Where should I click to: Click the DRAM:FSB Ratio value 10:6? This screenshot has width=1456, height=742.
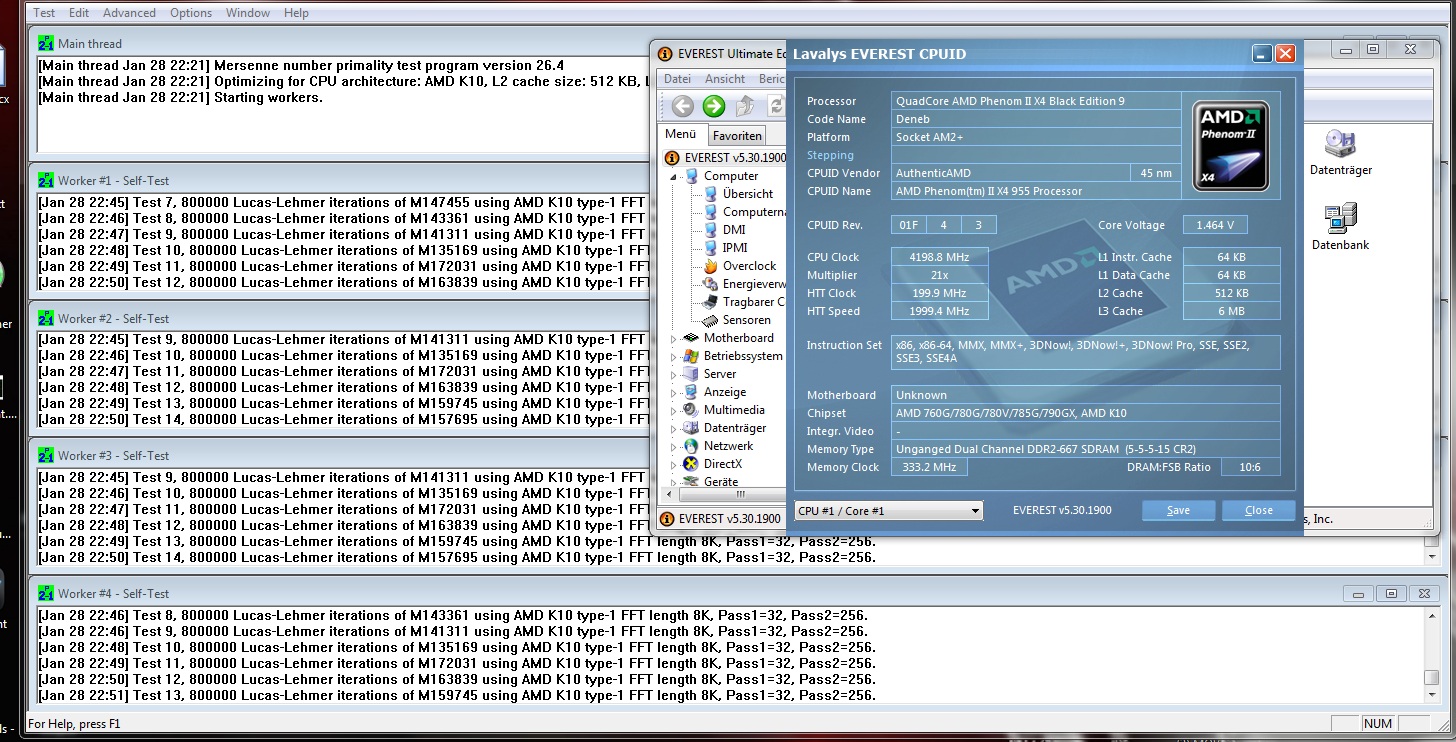[1249, 467]
